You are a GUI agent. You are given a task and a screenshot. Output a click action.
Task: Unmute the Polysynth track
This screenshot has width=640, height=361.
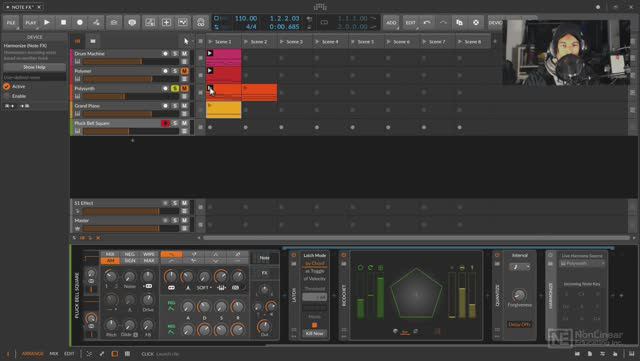pyautogui.click(x=184, y=89)
